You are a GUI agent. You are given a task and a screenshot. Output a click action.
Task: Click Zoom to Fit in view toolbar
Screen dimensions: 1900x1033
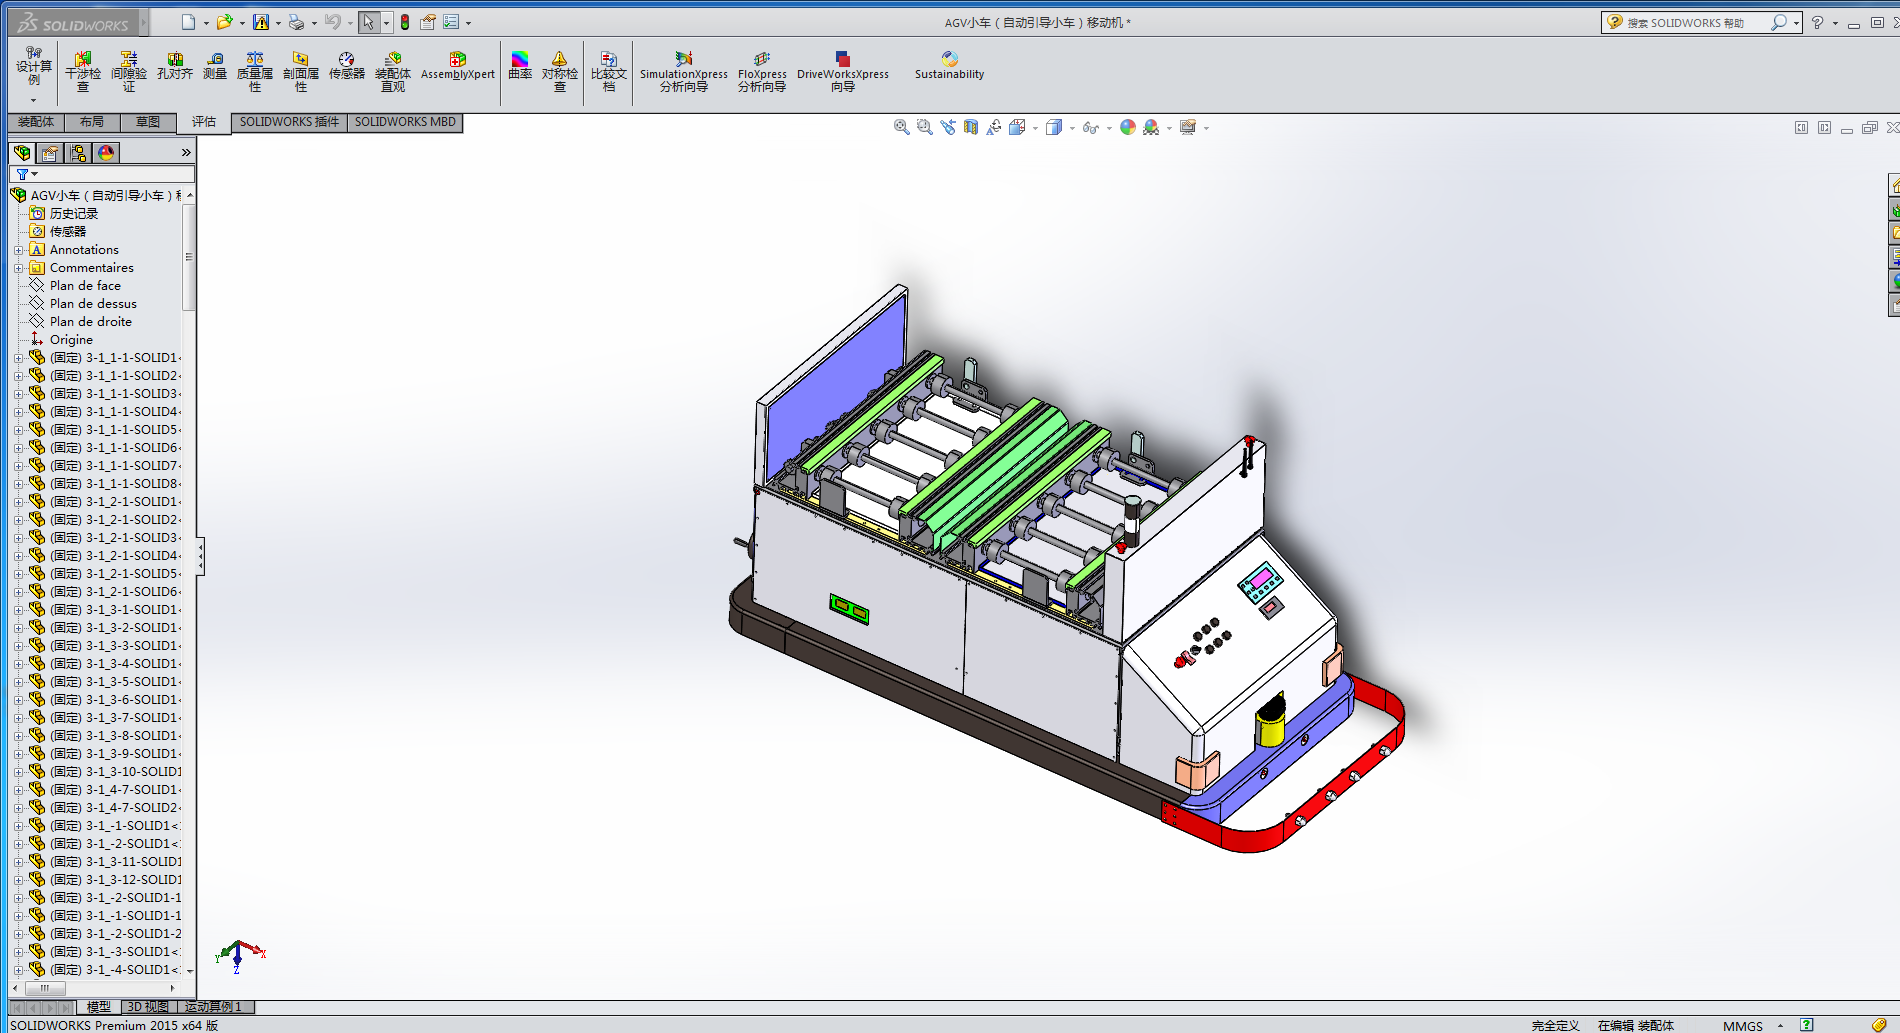click(x=901, y=127)
